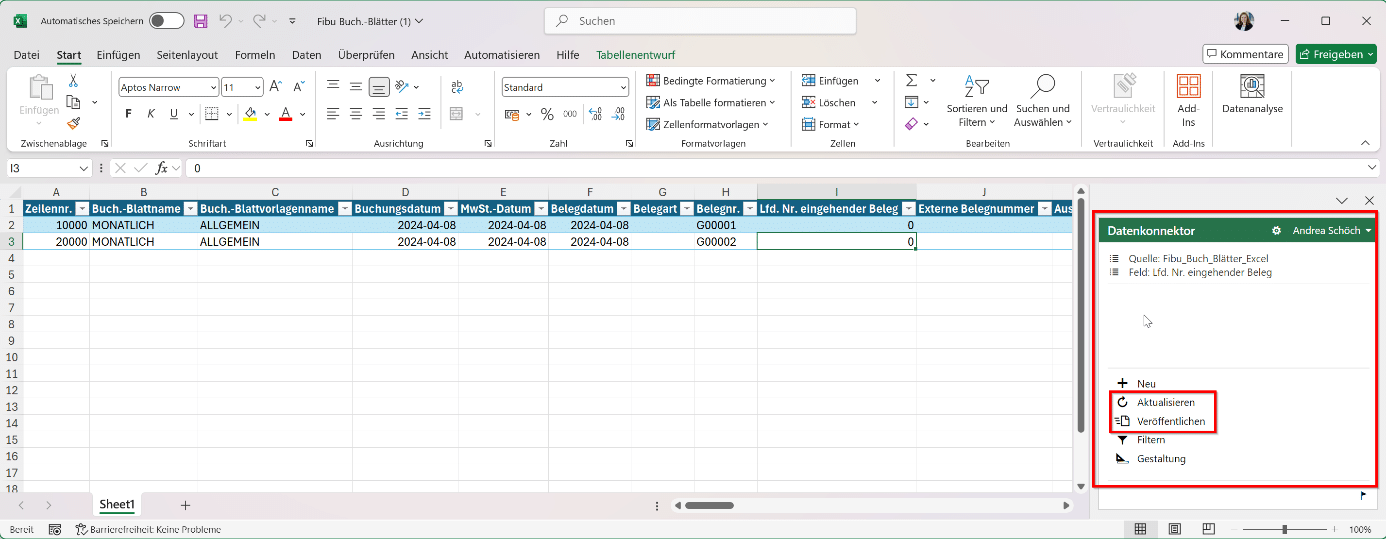Image resolution: width=1386 pixels, height=539 pixels.
Task: Click the Freigeben button
Action: coord(1336,54)
